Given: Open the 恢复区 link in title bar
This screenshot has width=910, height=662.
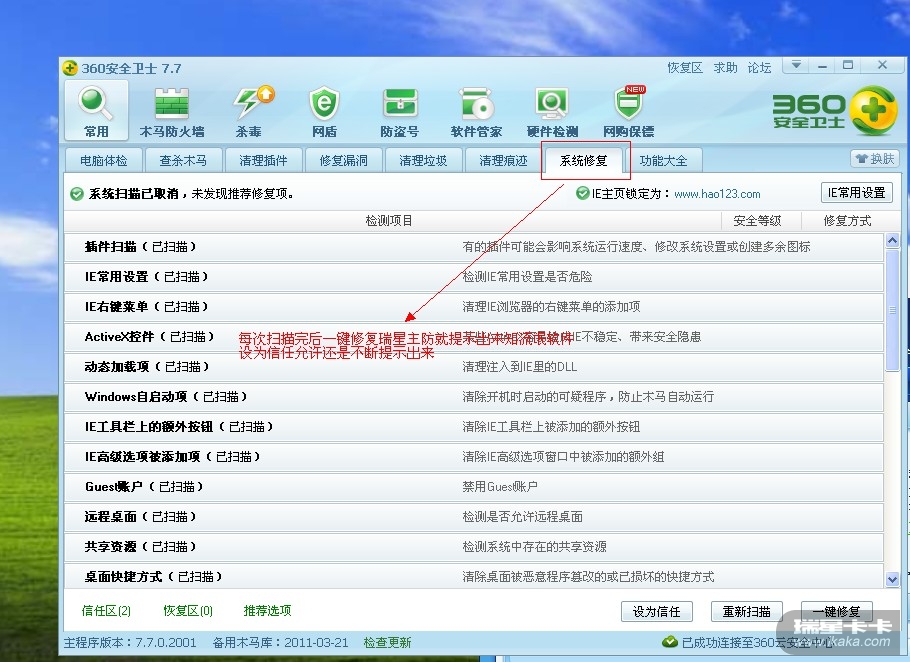Looking at the screenshot, I should 685,68.
